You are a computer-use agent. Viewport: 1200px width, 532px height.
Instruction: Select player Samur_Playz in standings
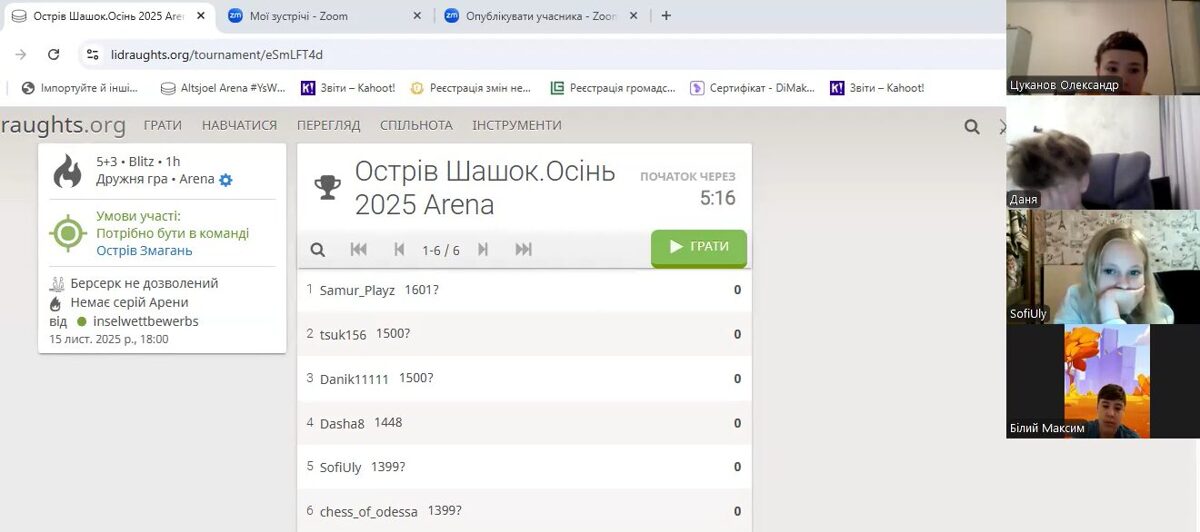pos(357,290)
